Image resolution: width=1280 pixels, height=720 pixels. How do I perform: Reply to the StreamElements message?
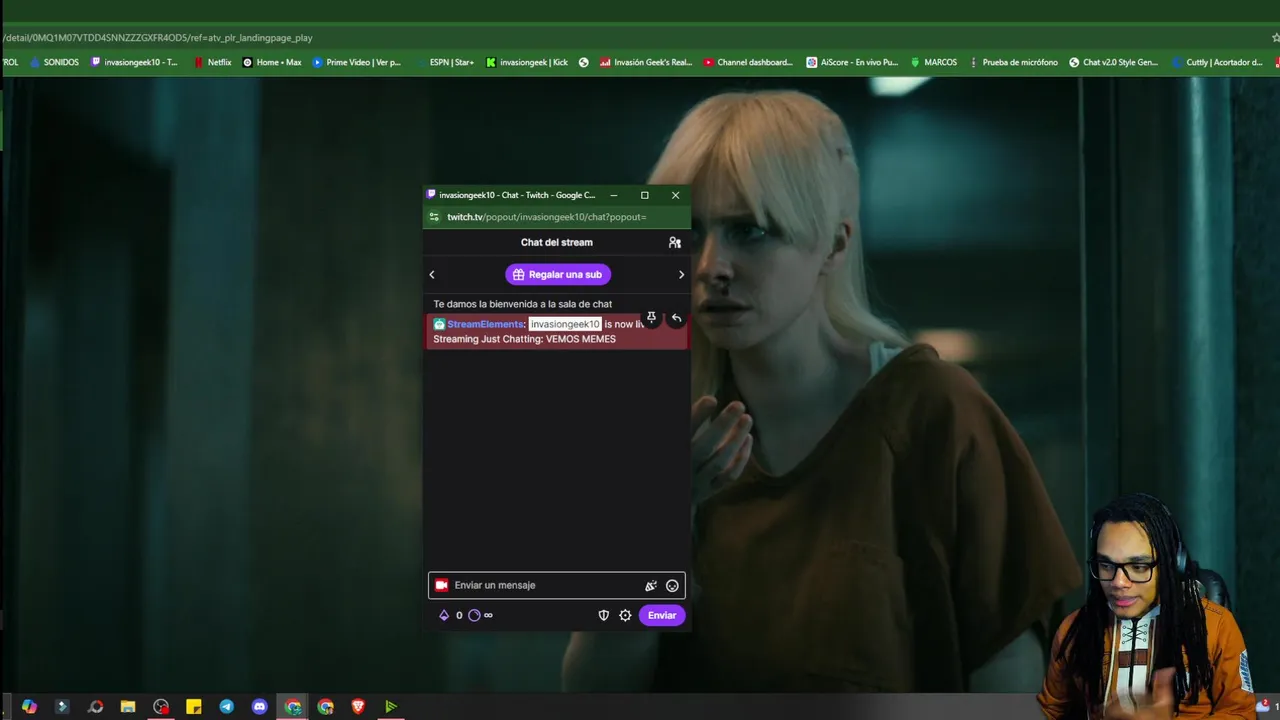(x=676, y=318)
